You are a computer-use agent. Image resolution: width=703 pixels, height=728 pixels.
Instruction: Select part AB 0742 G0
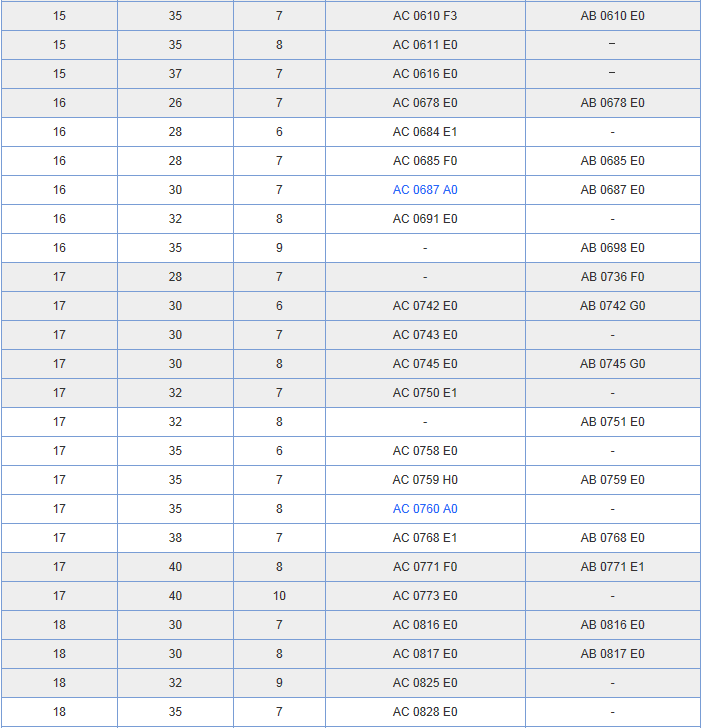pyautogui.click(x=612, y=306)
